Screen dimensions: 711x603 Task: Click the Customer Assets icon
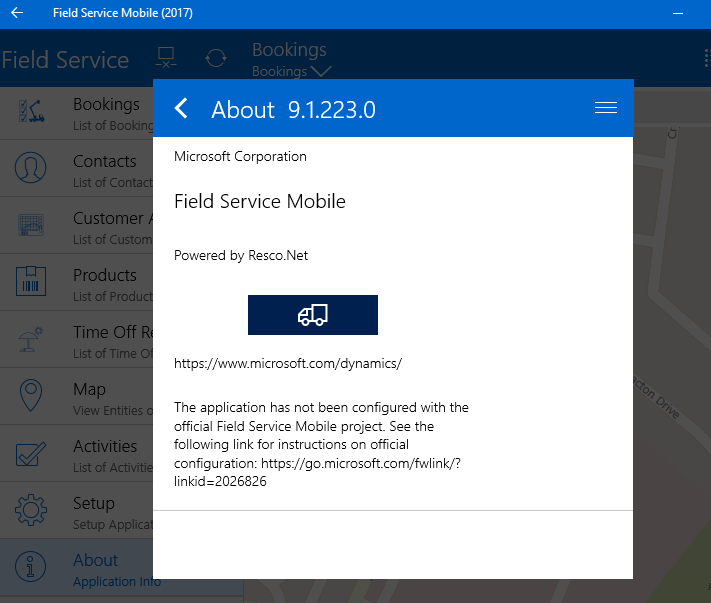[31, 225]
